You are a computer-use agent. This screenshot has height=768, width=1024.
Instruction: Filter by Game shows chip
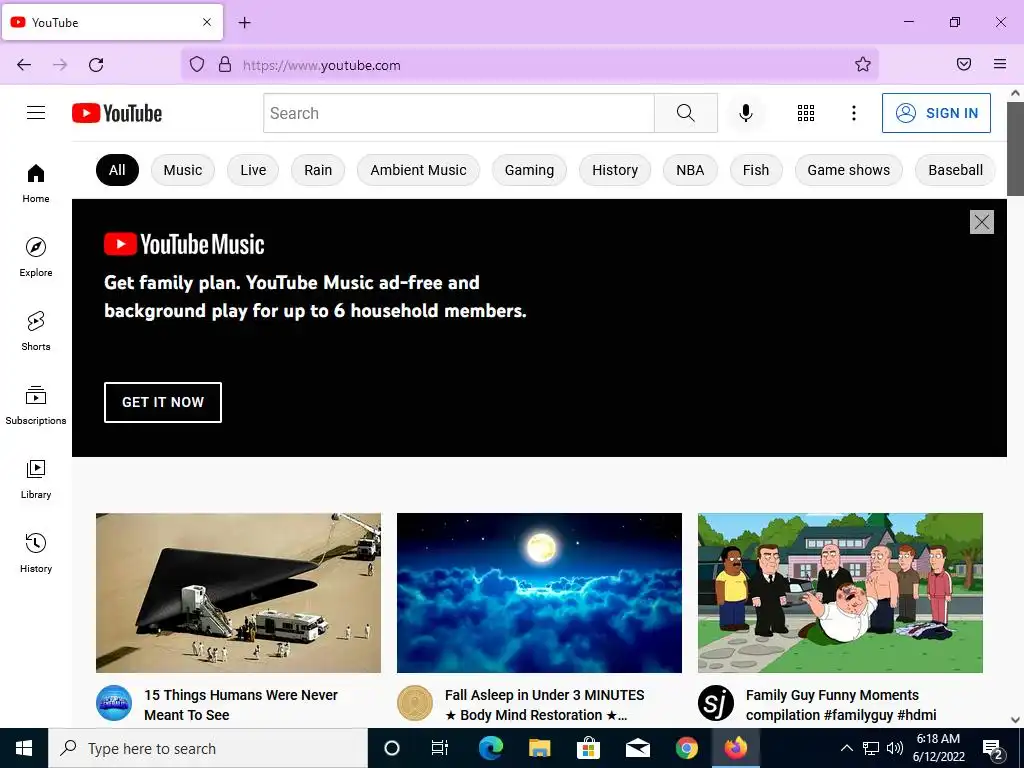pyautogui.click(x=848, y=170)
